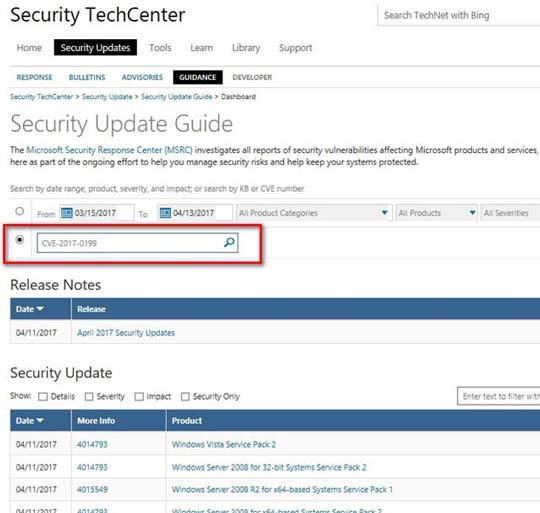
Task: Open KB article 4015549 link
Action: click(x=92, y=489)
